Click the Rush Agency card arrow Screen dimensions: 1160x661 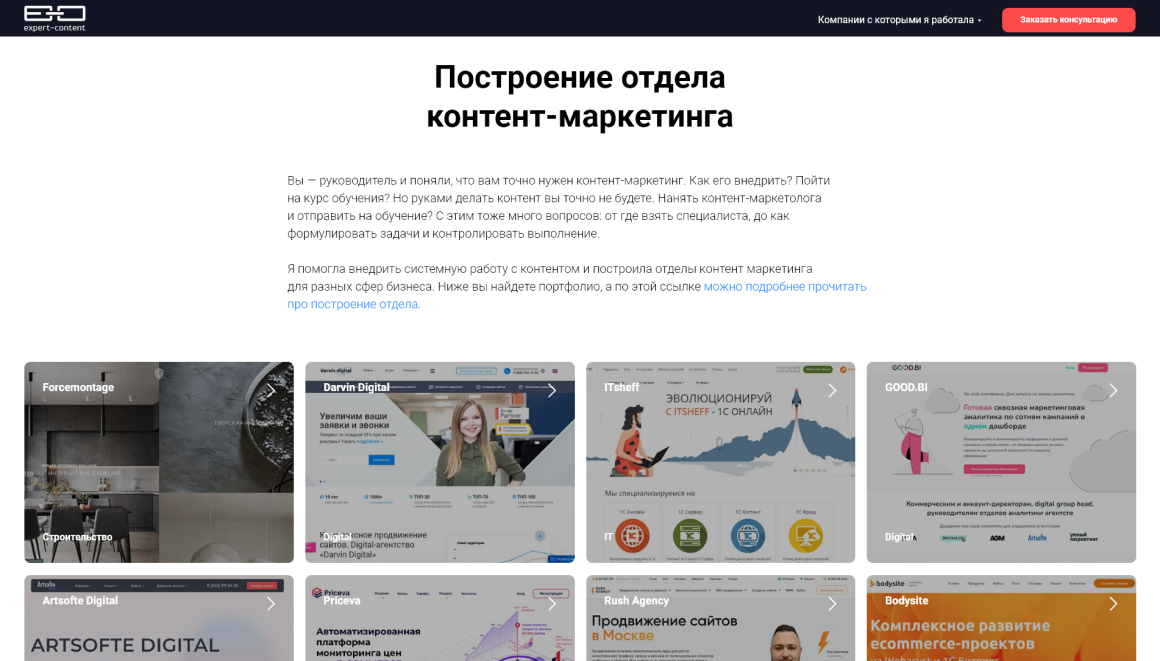[x=832, y=604]
